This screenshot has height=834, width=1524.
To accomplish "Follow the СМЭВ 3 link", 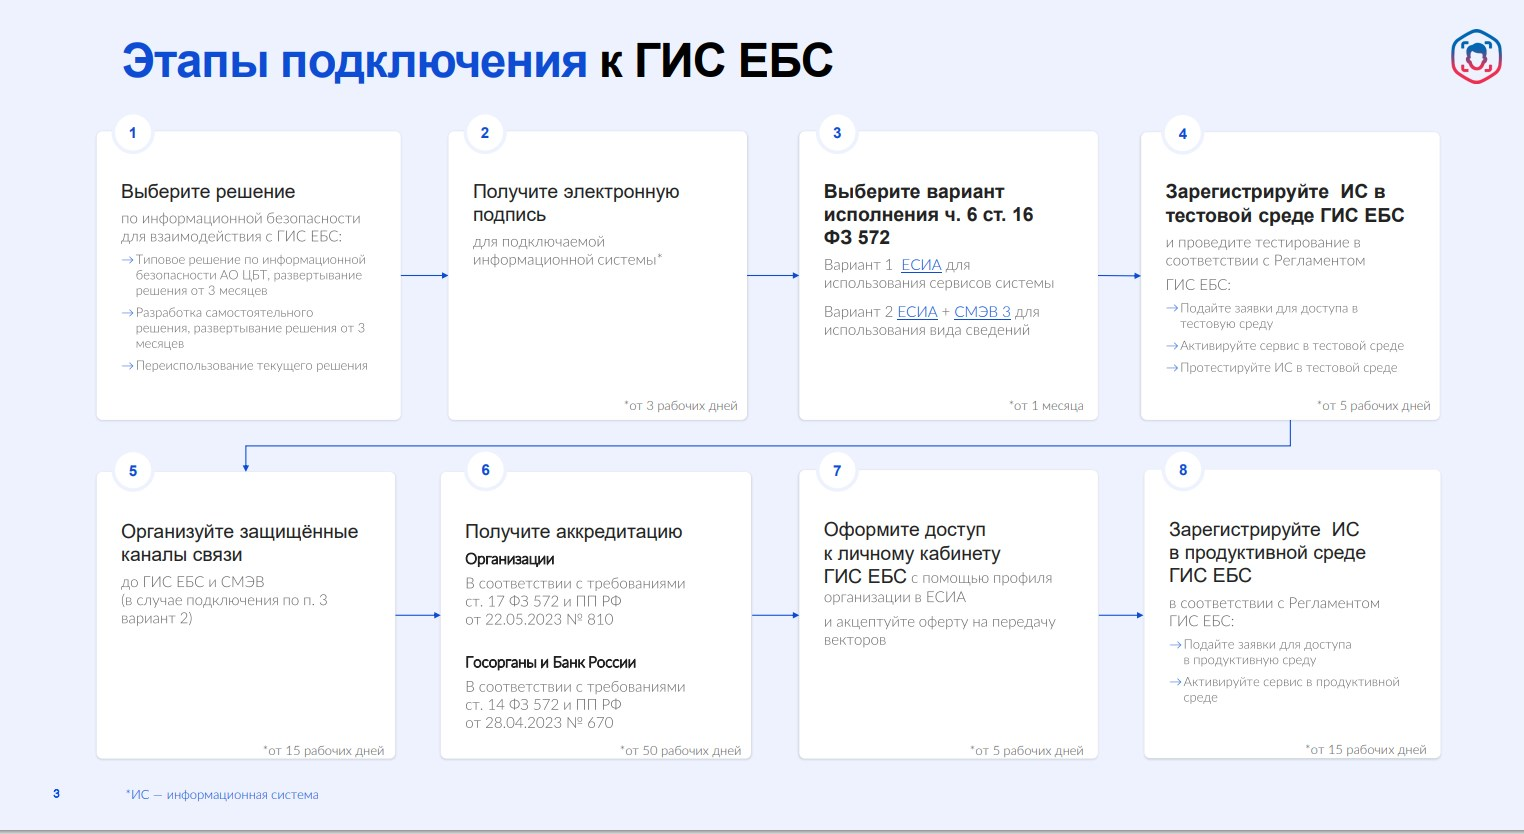I will [982, 312].
